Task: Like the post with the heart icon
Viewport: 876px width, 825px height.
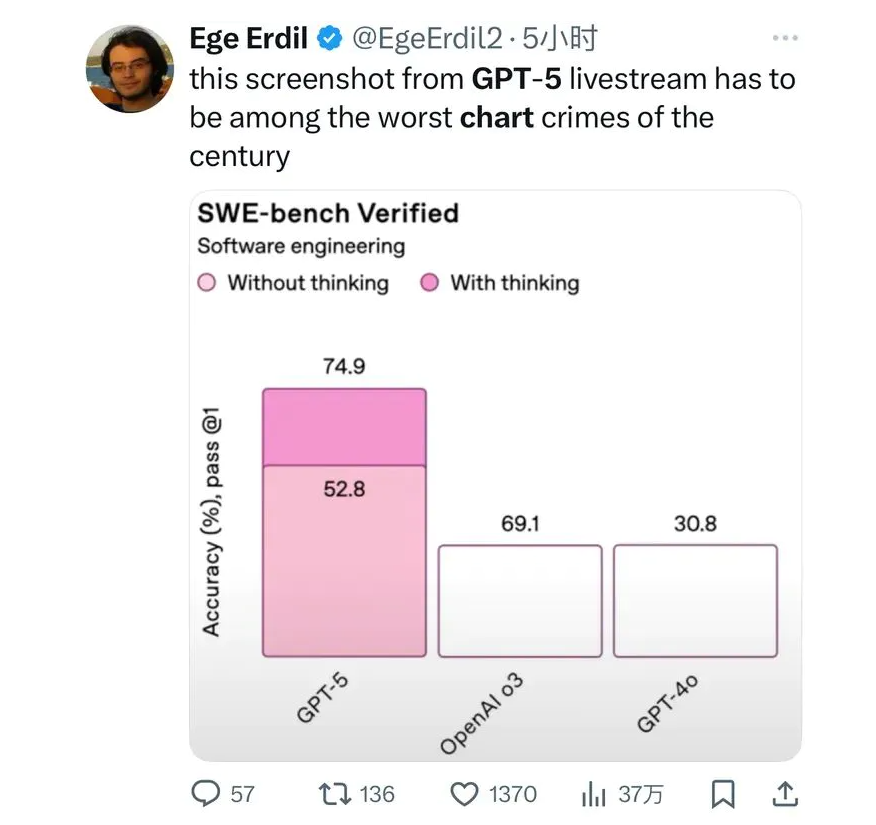Action: 465,794
